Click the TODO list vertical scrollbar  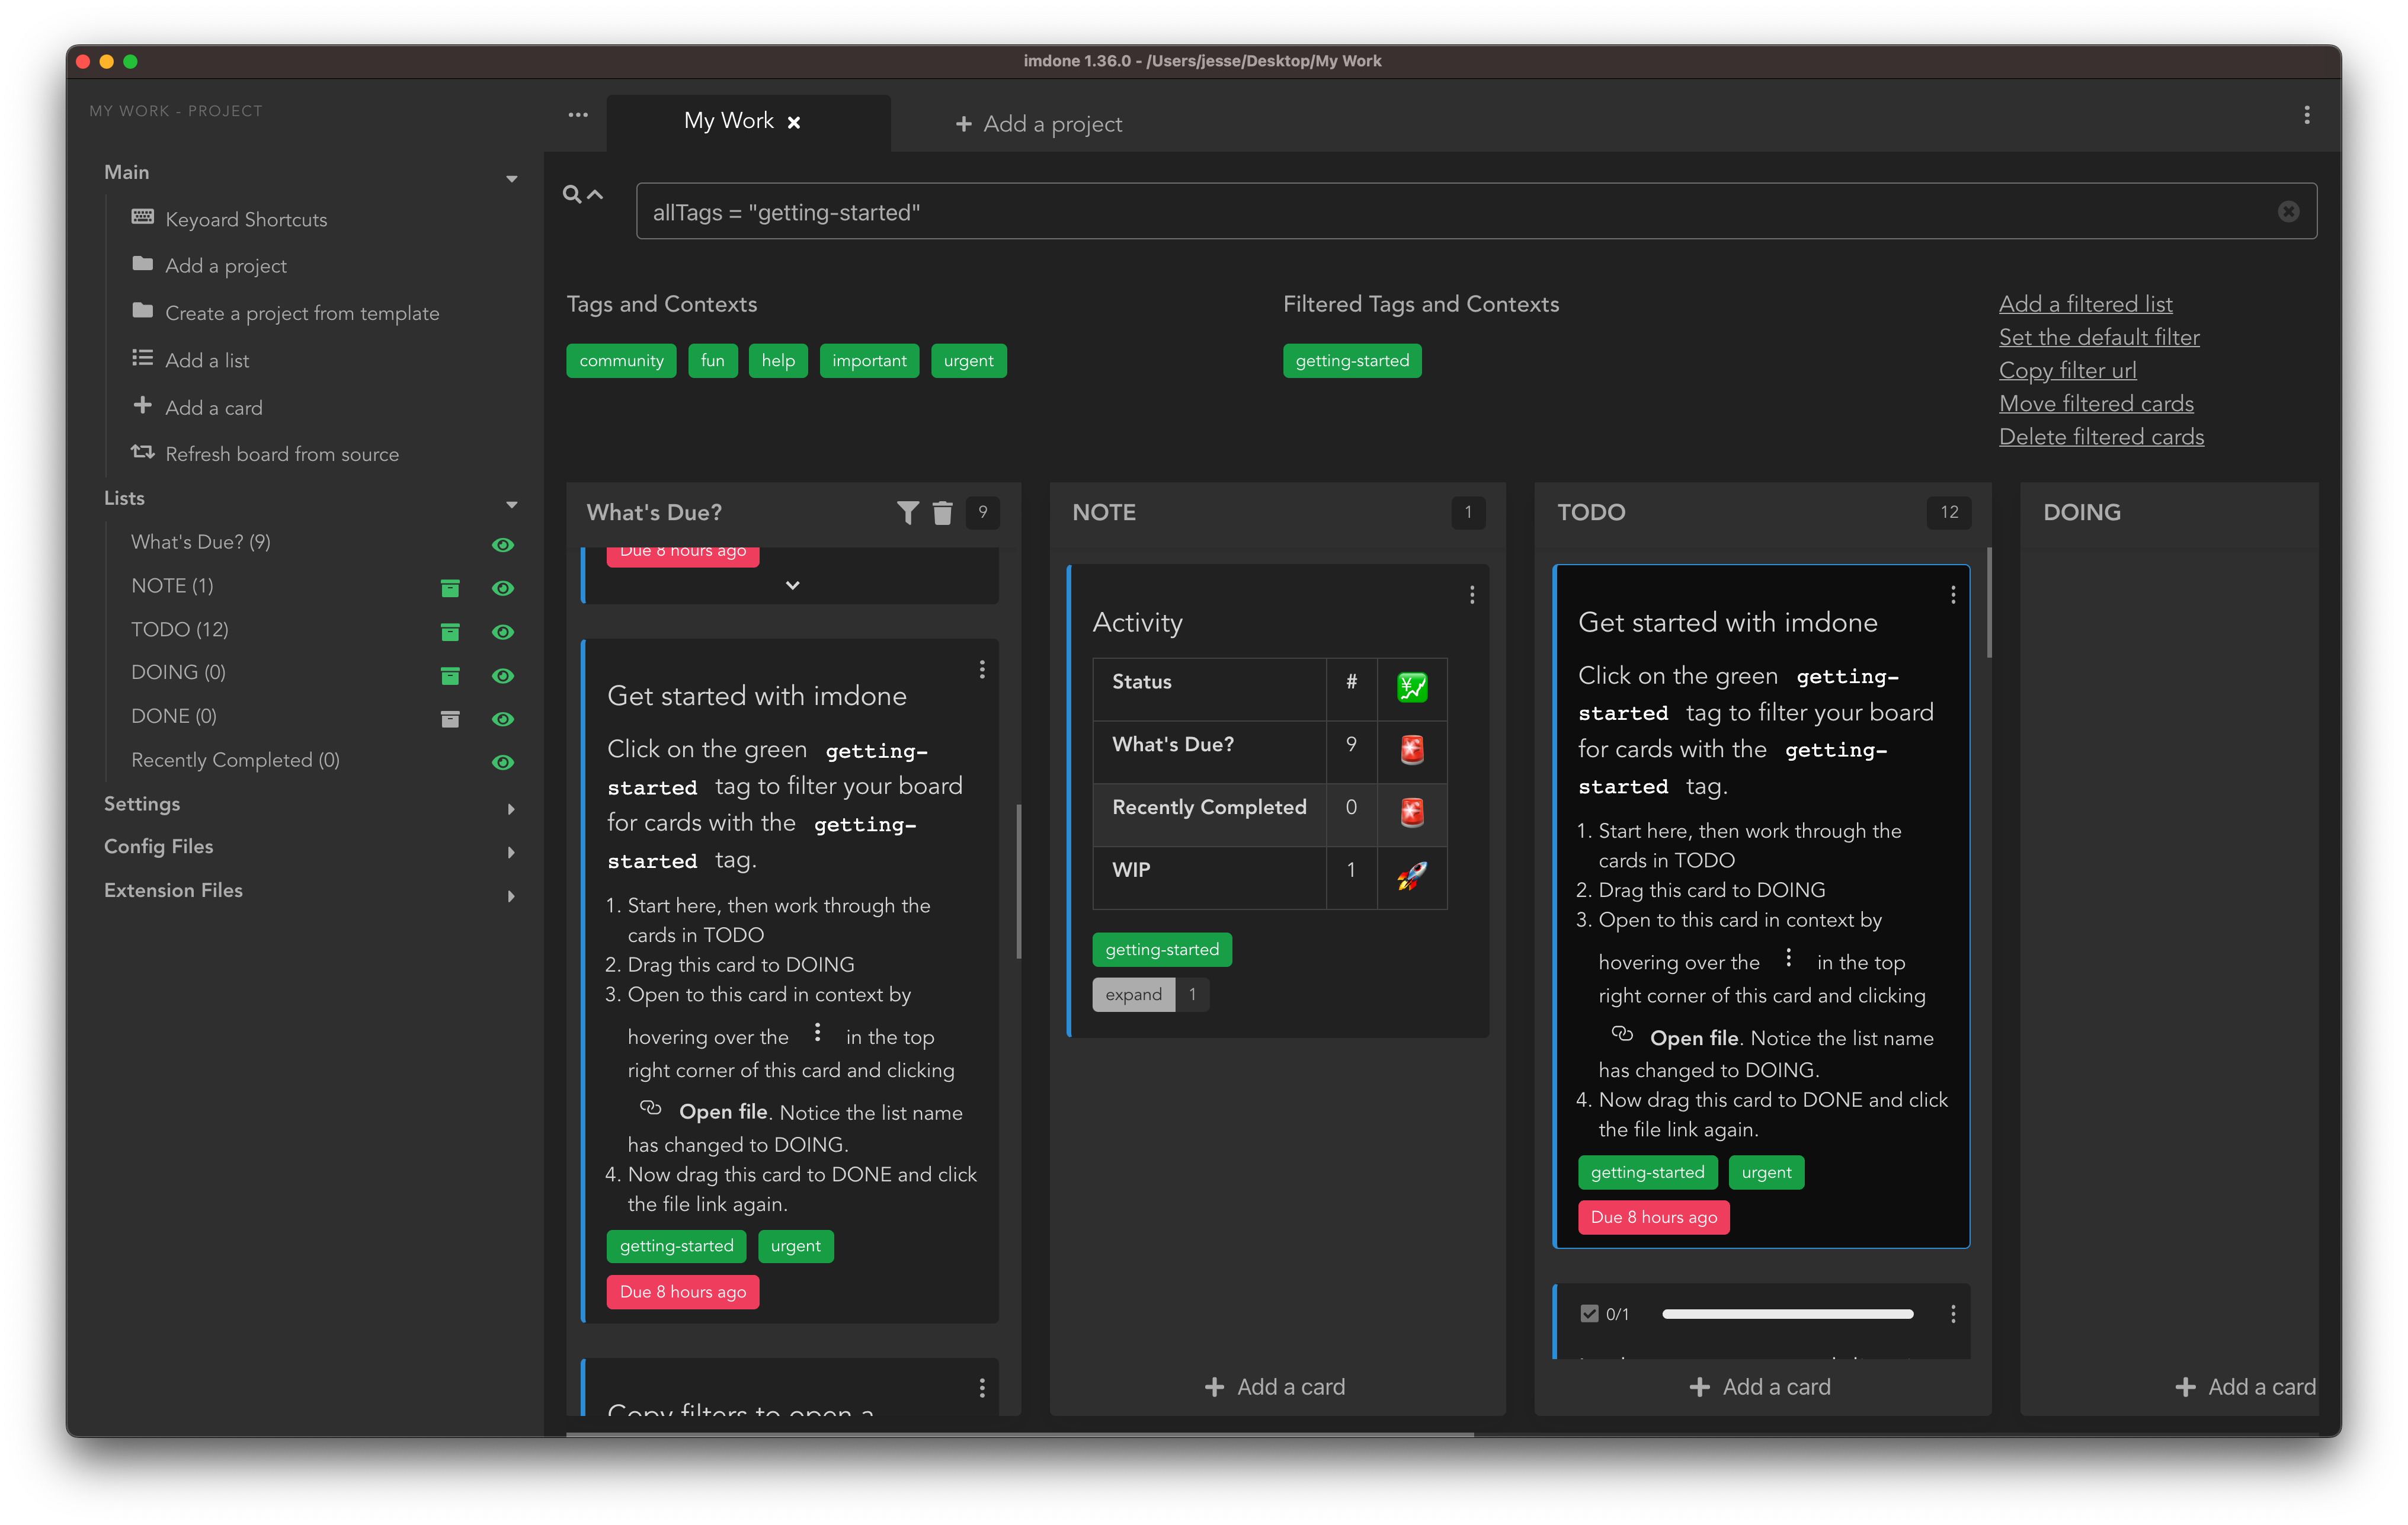click(1988, 602)
